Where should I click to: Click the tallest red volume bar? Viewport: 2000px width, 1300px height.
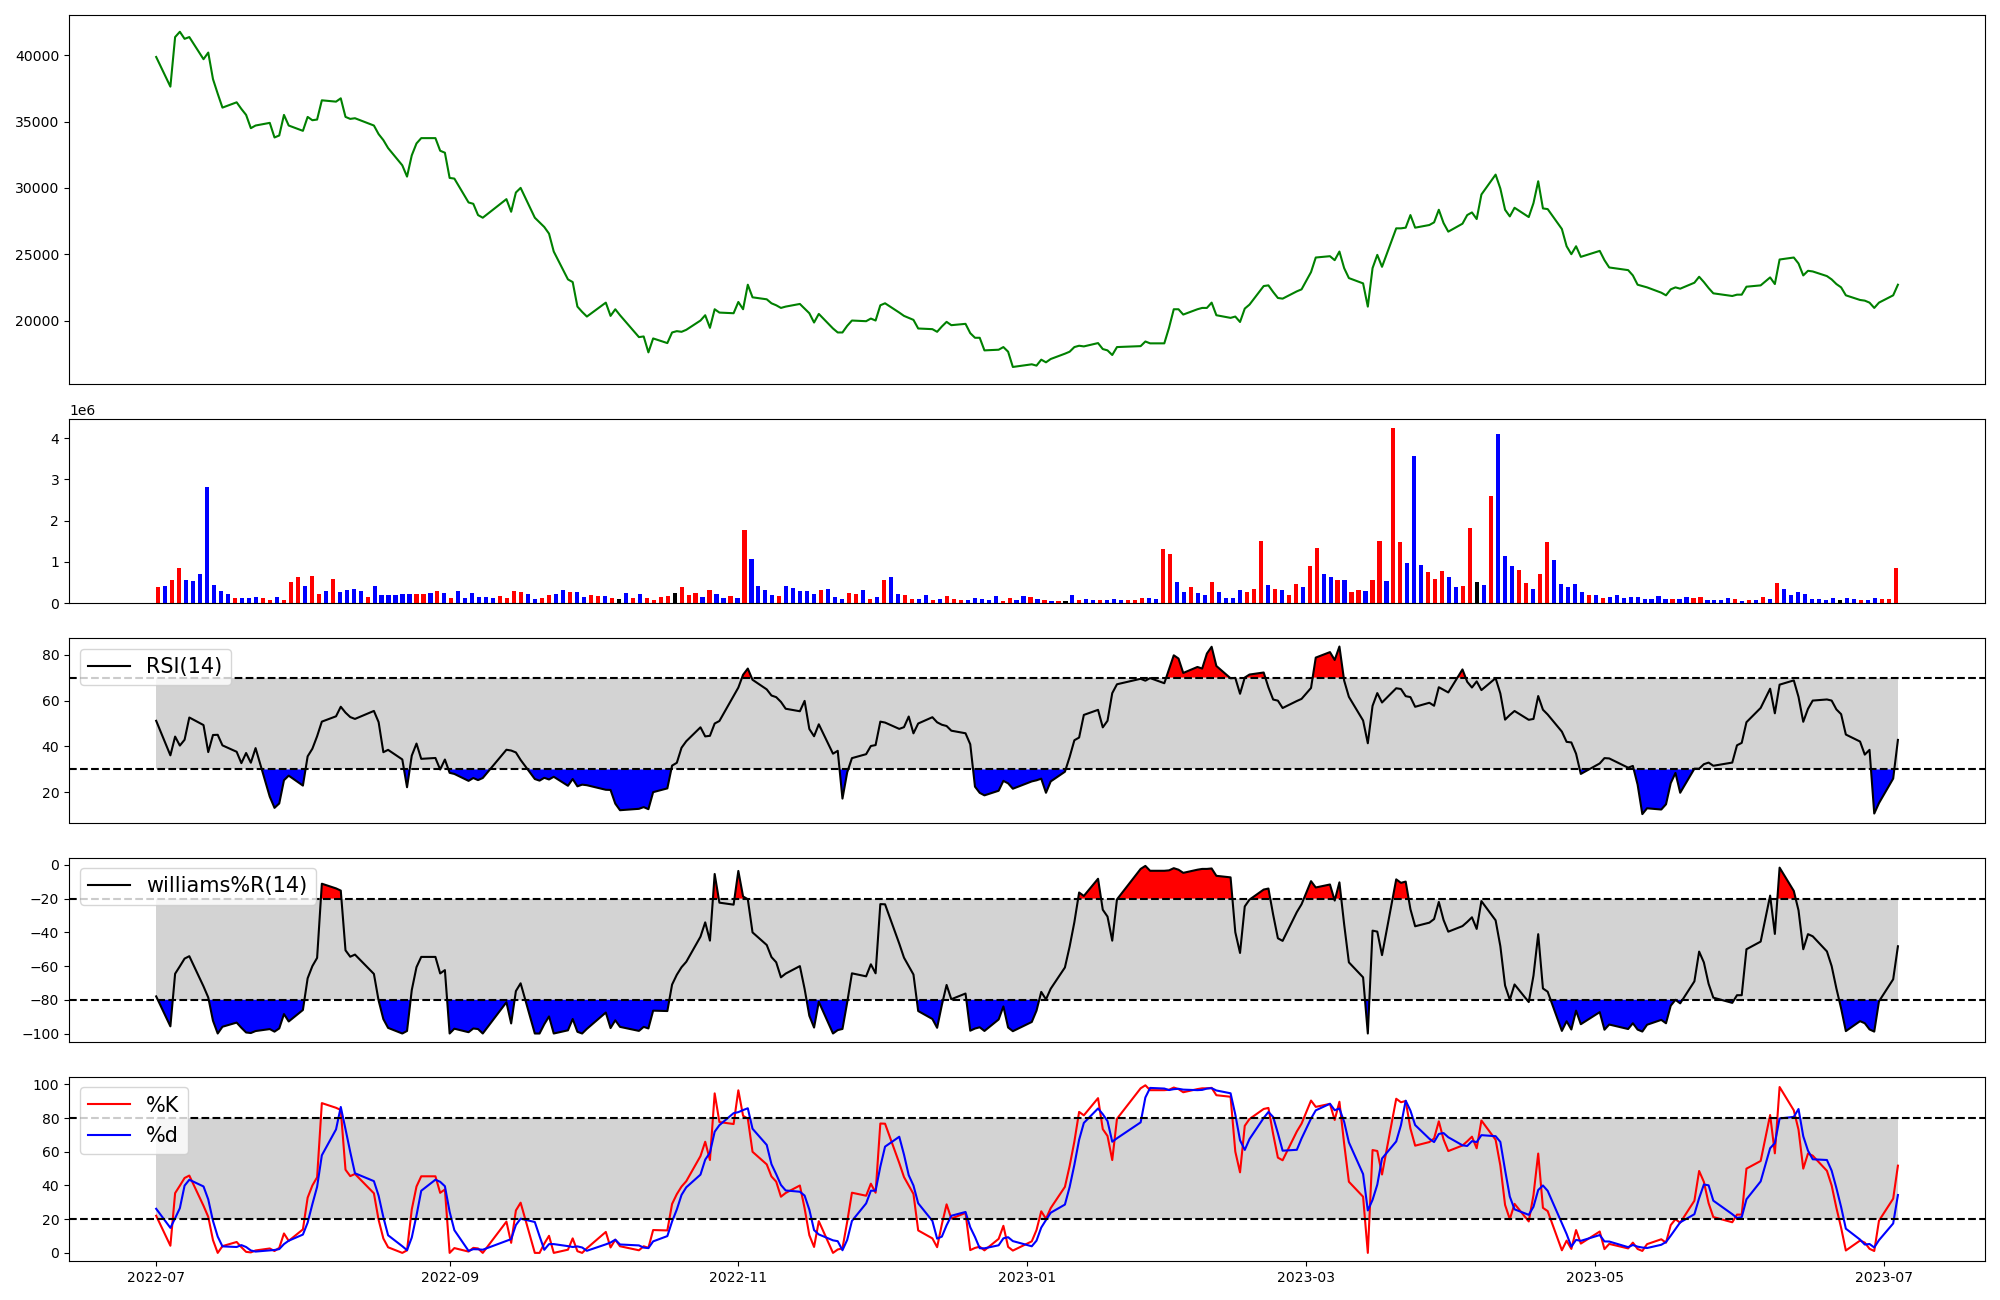(1393, 515)
